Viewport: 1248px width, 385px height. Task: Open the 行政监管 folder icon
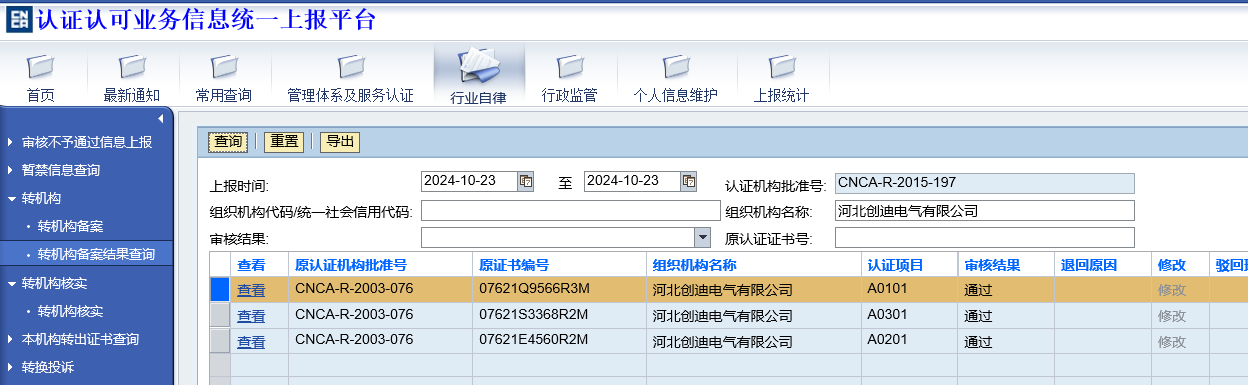(570, 66)
